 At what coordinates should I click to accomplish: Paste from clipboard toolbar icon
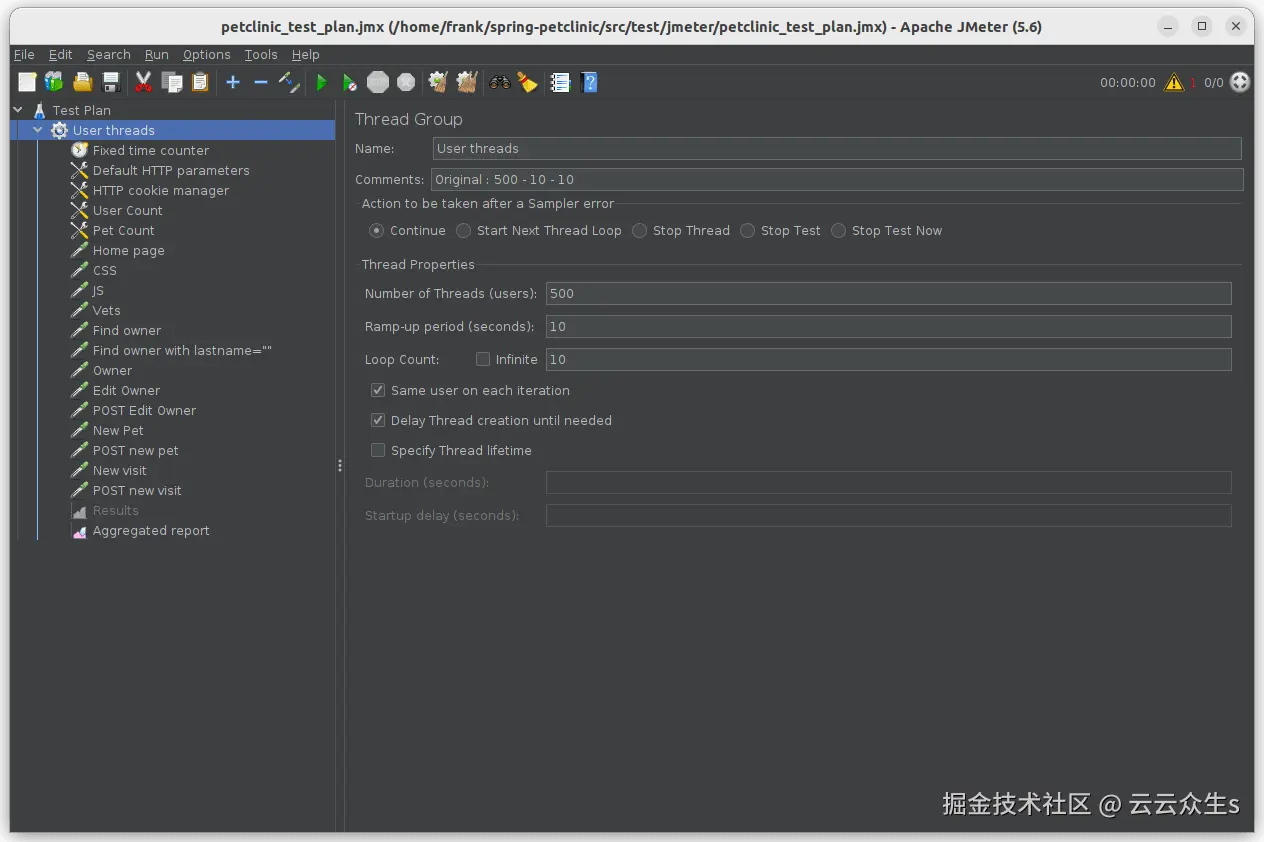pyautogui.click(x=200, y=82)
